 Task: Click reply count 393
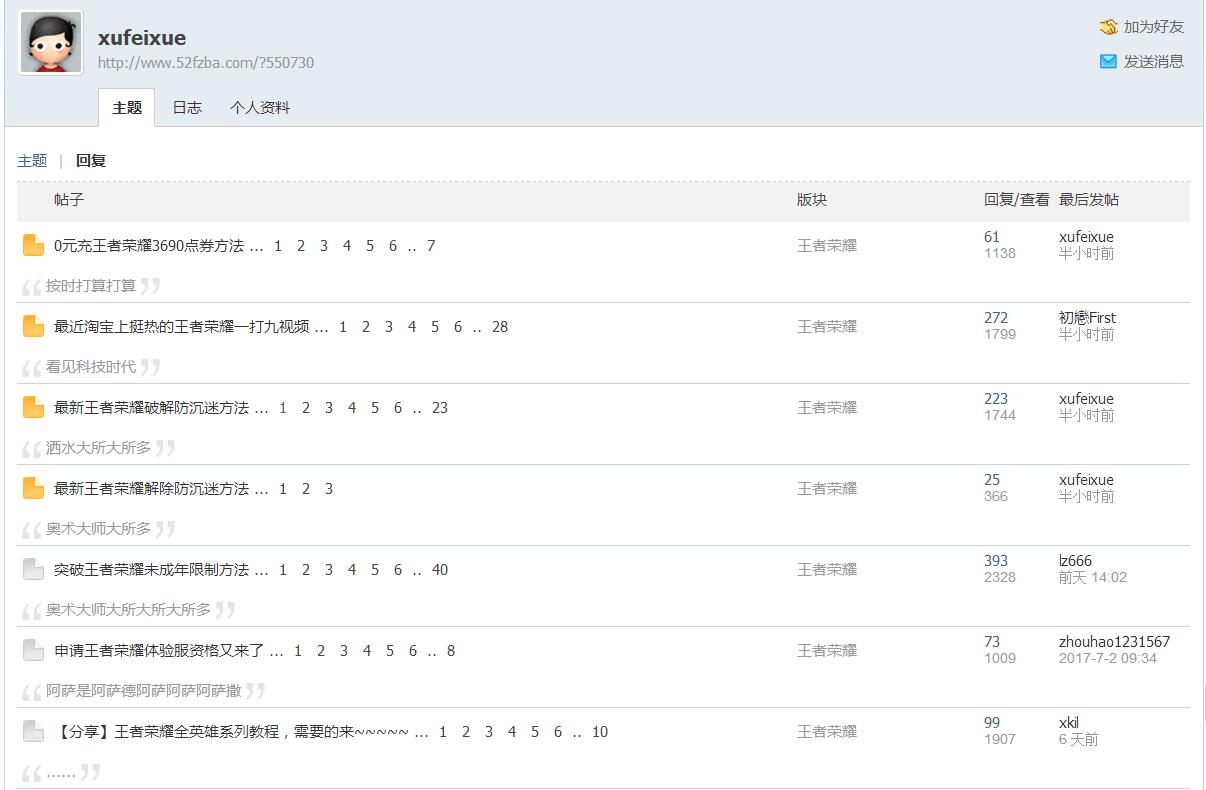coord(996,561)
